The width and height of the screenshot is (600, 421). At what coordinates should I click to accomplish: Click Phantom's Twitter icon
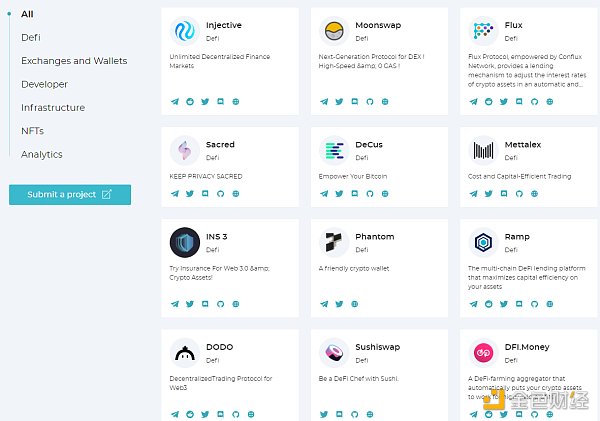(340, 303)
